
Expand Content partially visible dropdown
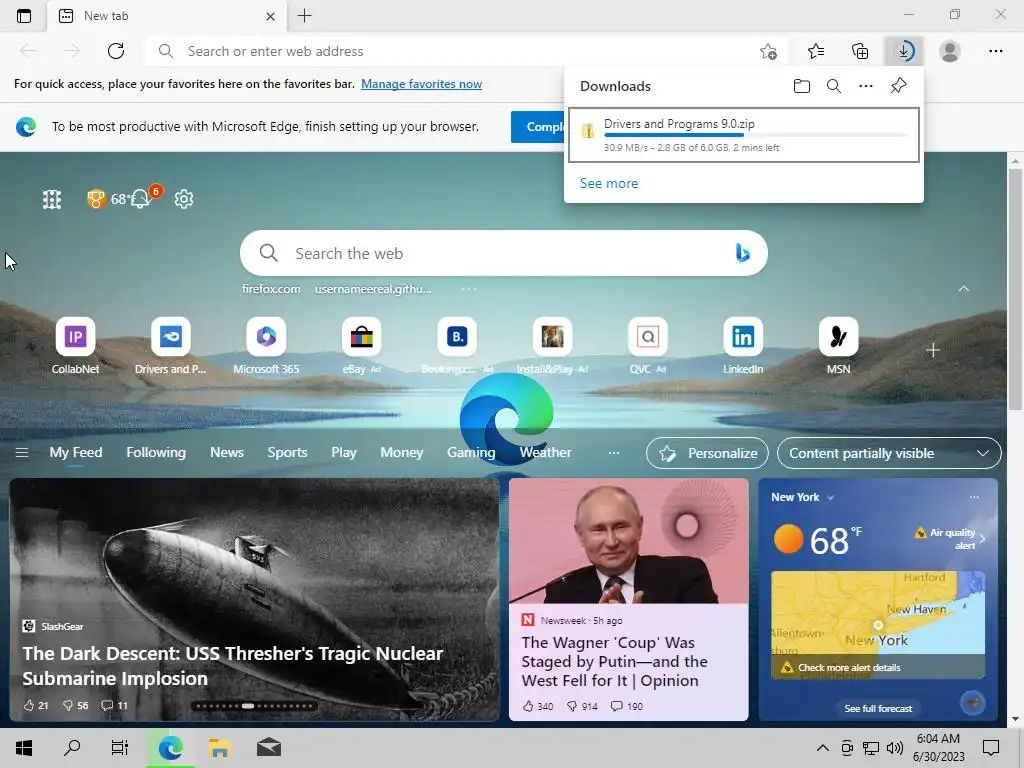(x=889, y=453)
